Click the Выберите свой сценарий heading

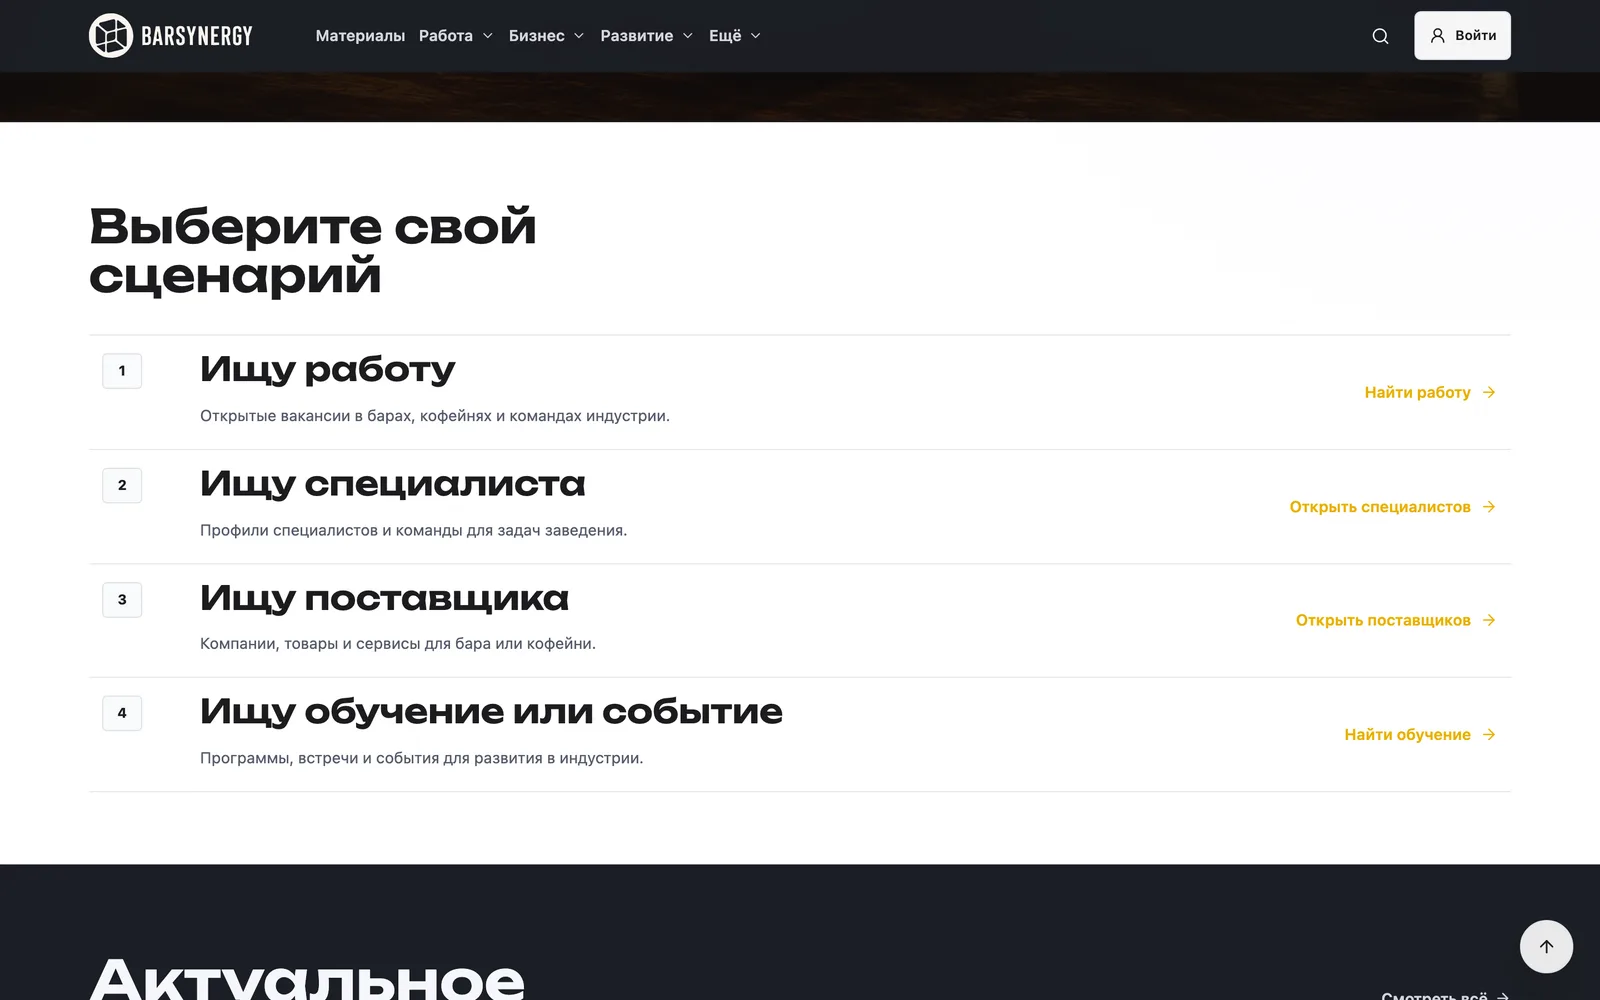click(x=312, y=251)
